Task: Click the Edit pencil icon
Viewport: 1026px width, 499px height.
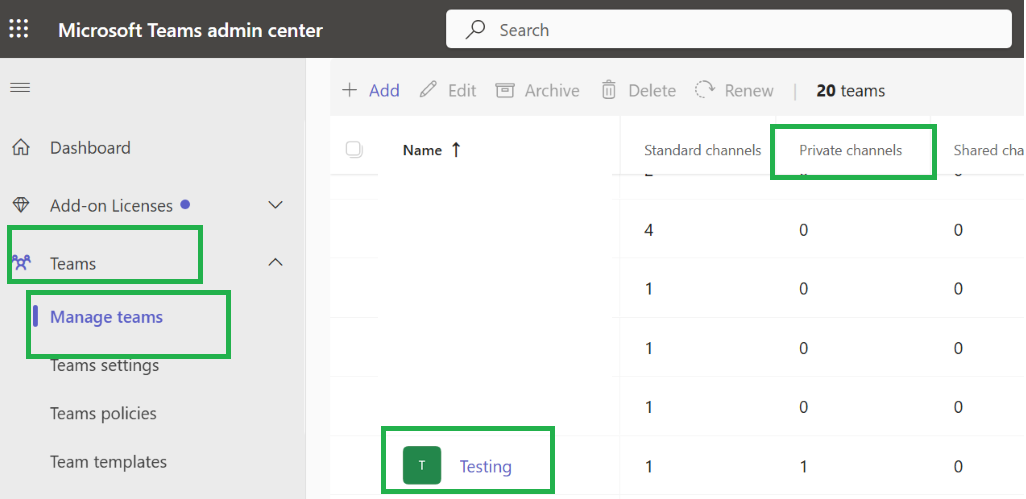Action: pyautogui.click(x=428, y=90)
